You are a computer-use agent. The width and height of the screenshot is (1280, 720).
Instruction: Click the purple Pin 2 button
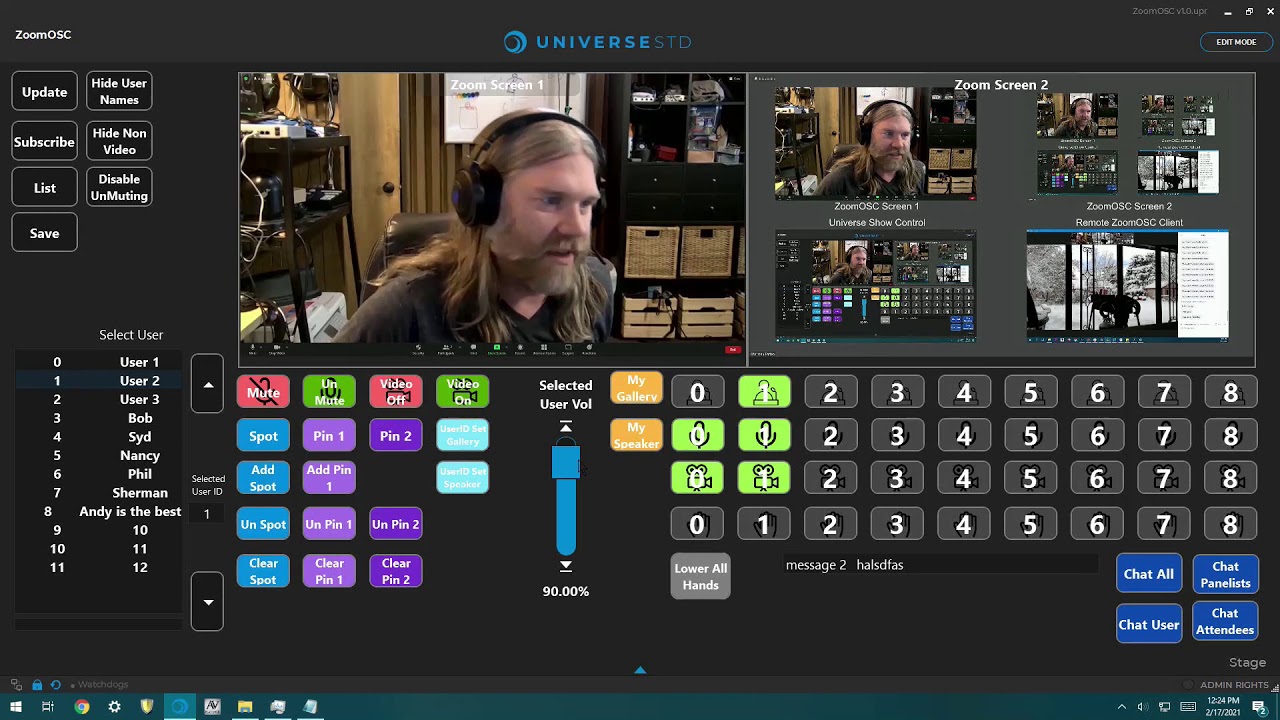[x=396, y=436]
